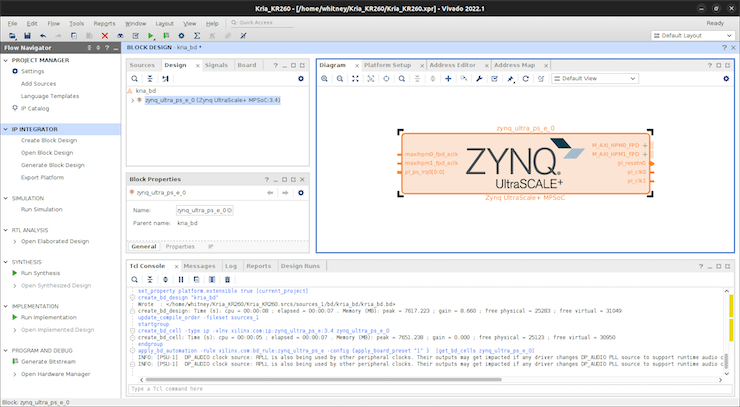This screenshot has height=407, width=740.
Task: Collapse all in Design panel
Action: click(150, 79)
